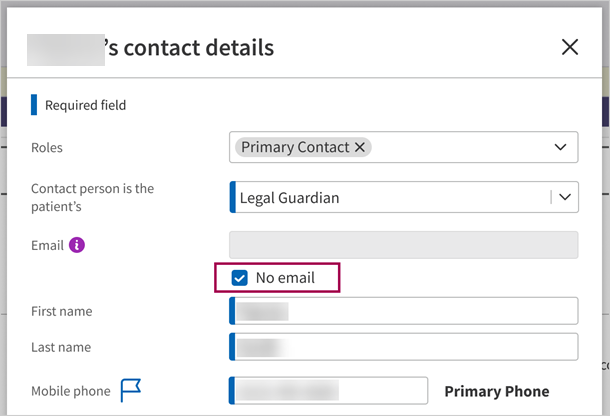Click the Email info icon
This screenshot has width=610, height=416.
point(77,245)
